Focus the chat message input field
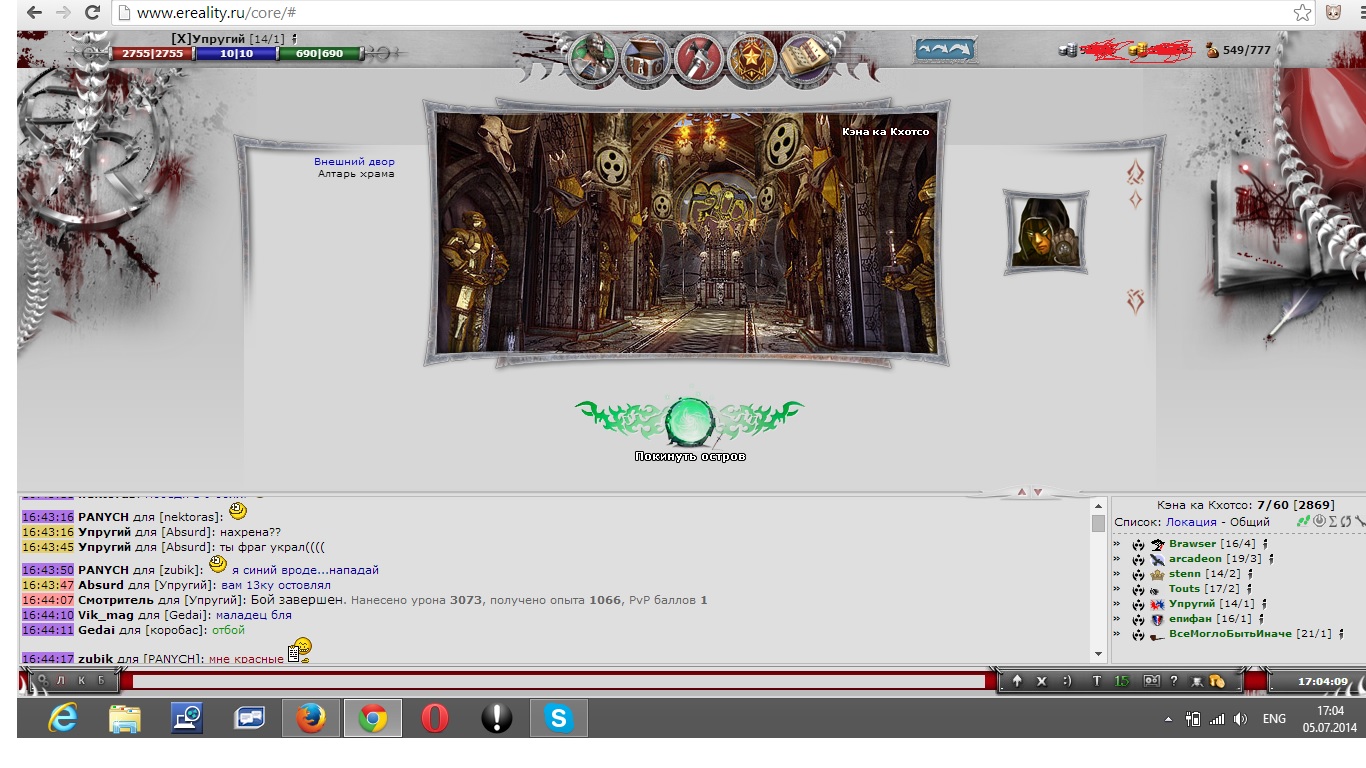Screen dimensions: 1366x768 (559, 681)
